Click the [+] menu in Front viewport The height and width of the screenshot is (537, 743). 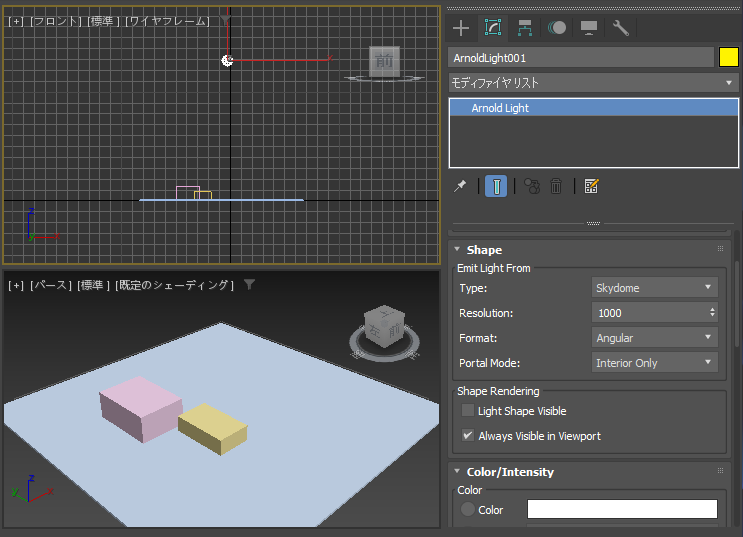pyautogui.click(x=16, y=21)
